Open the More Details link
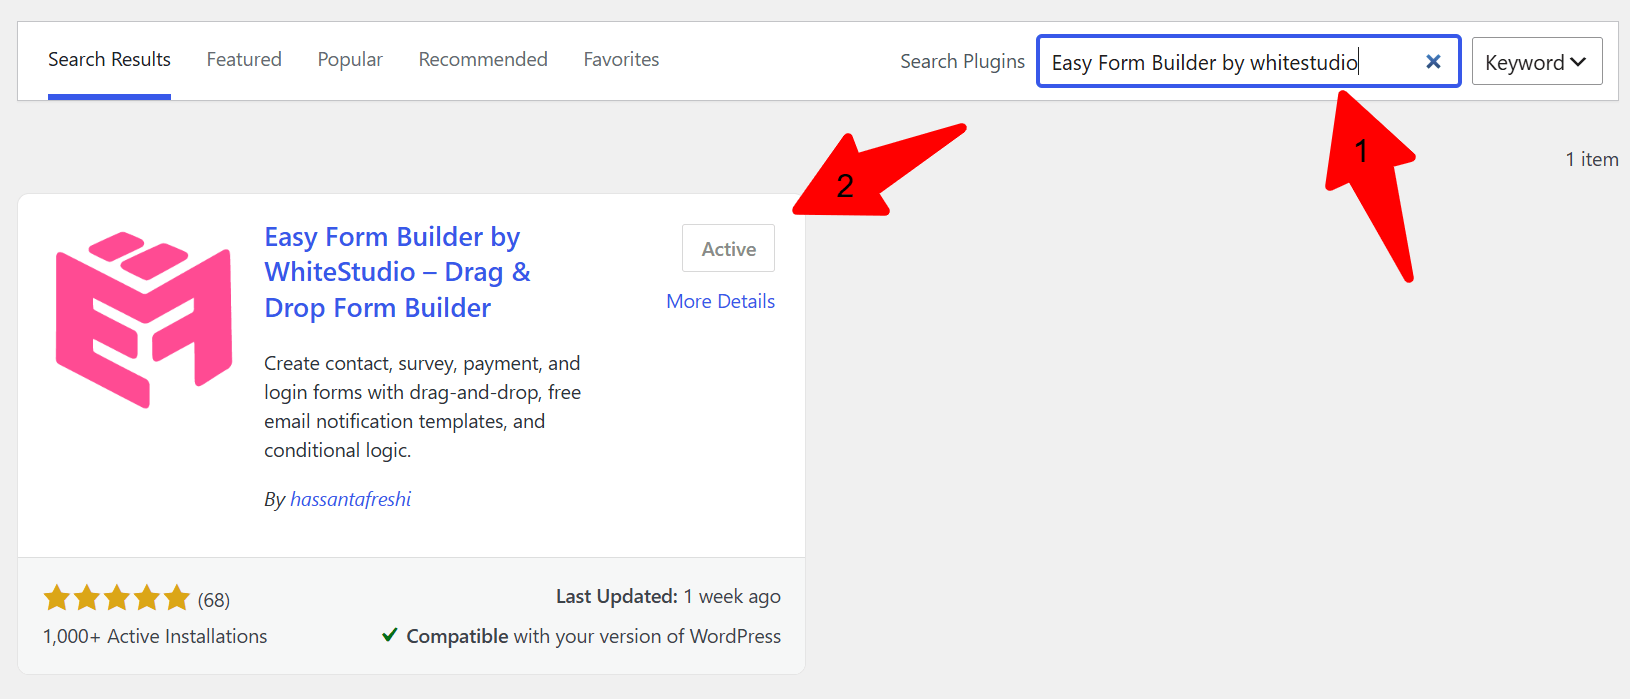This screenshot has width=1630, height=699. coord(720,301)
